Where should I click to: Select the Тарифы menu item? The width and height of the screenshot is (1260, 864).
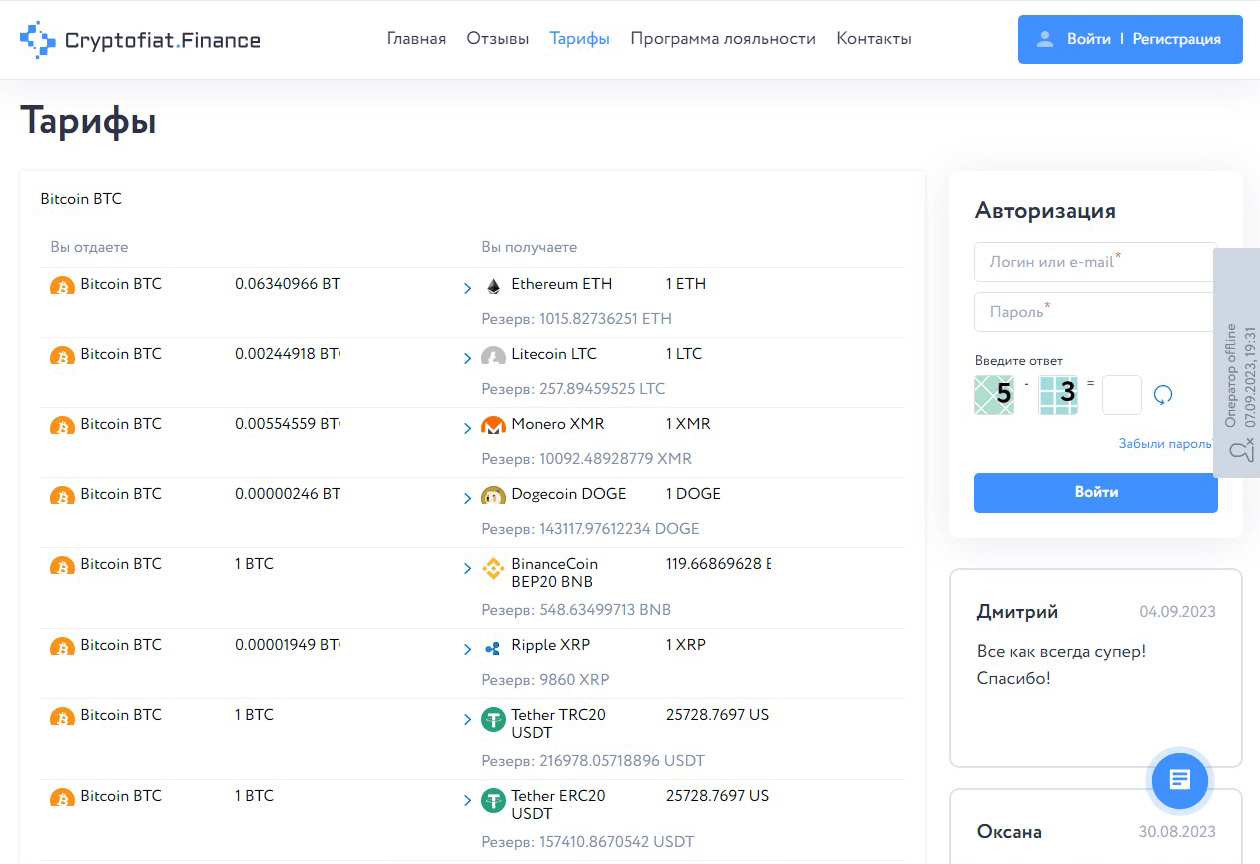pyautogui.click(x=580, y=39)
